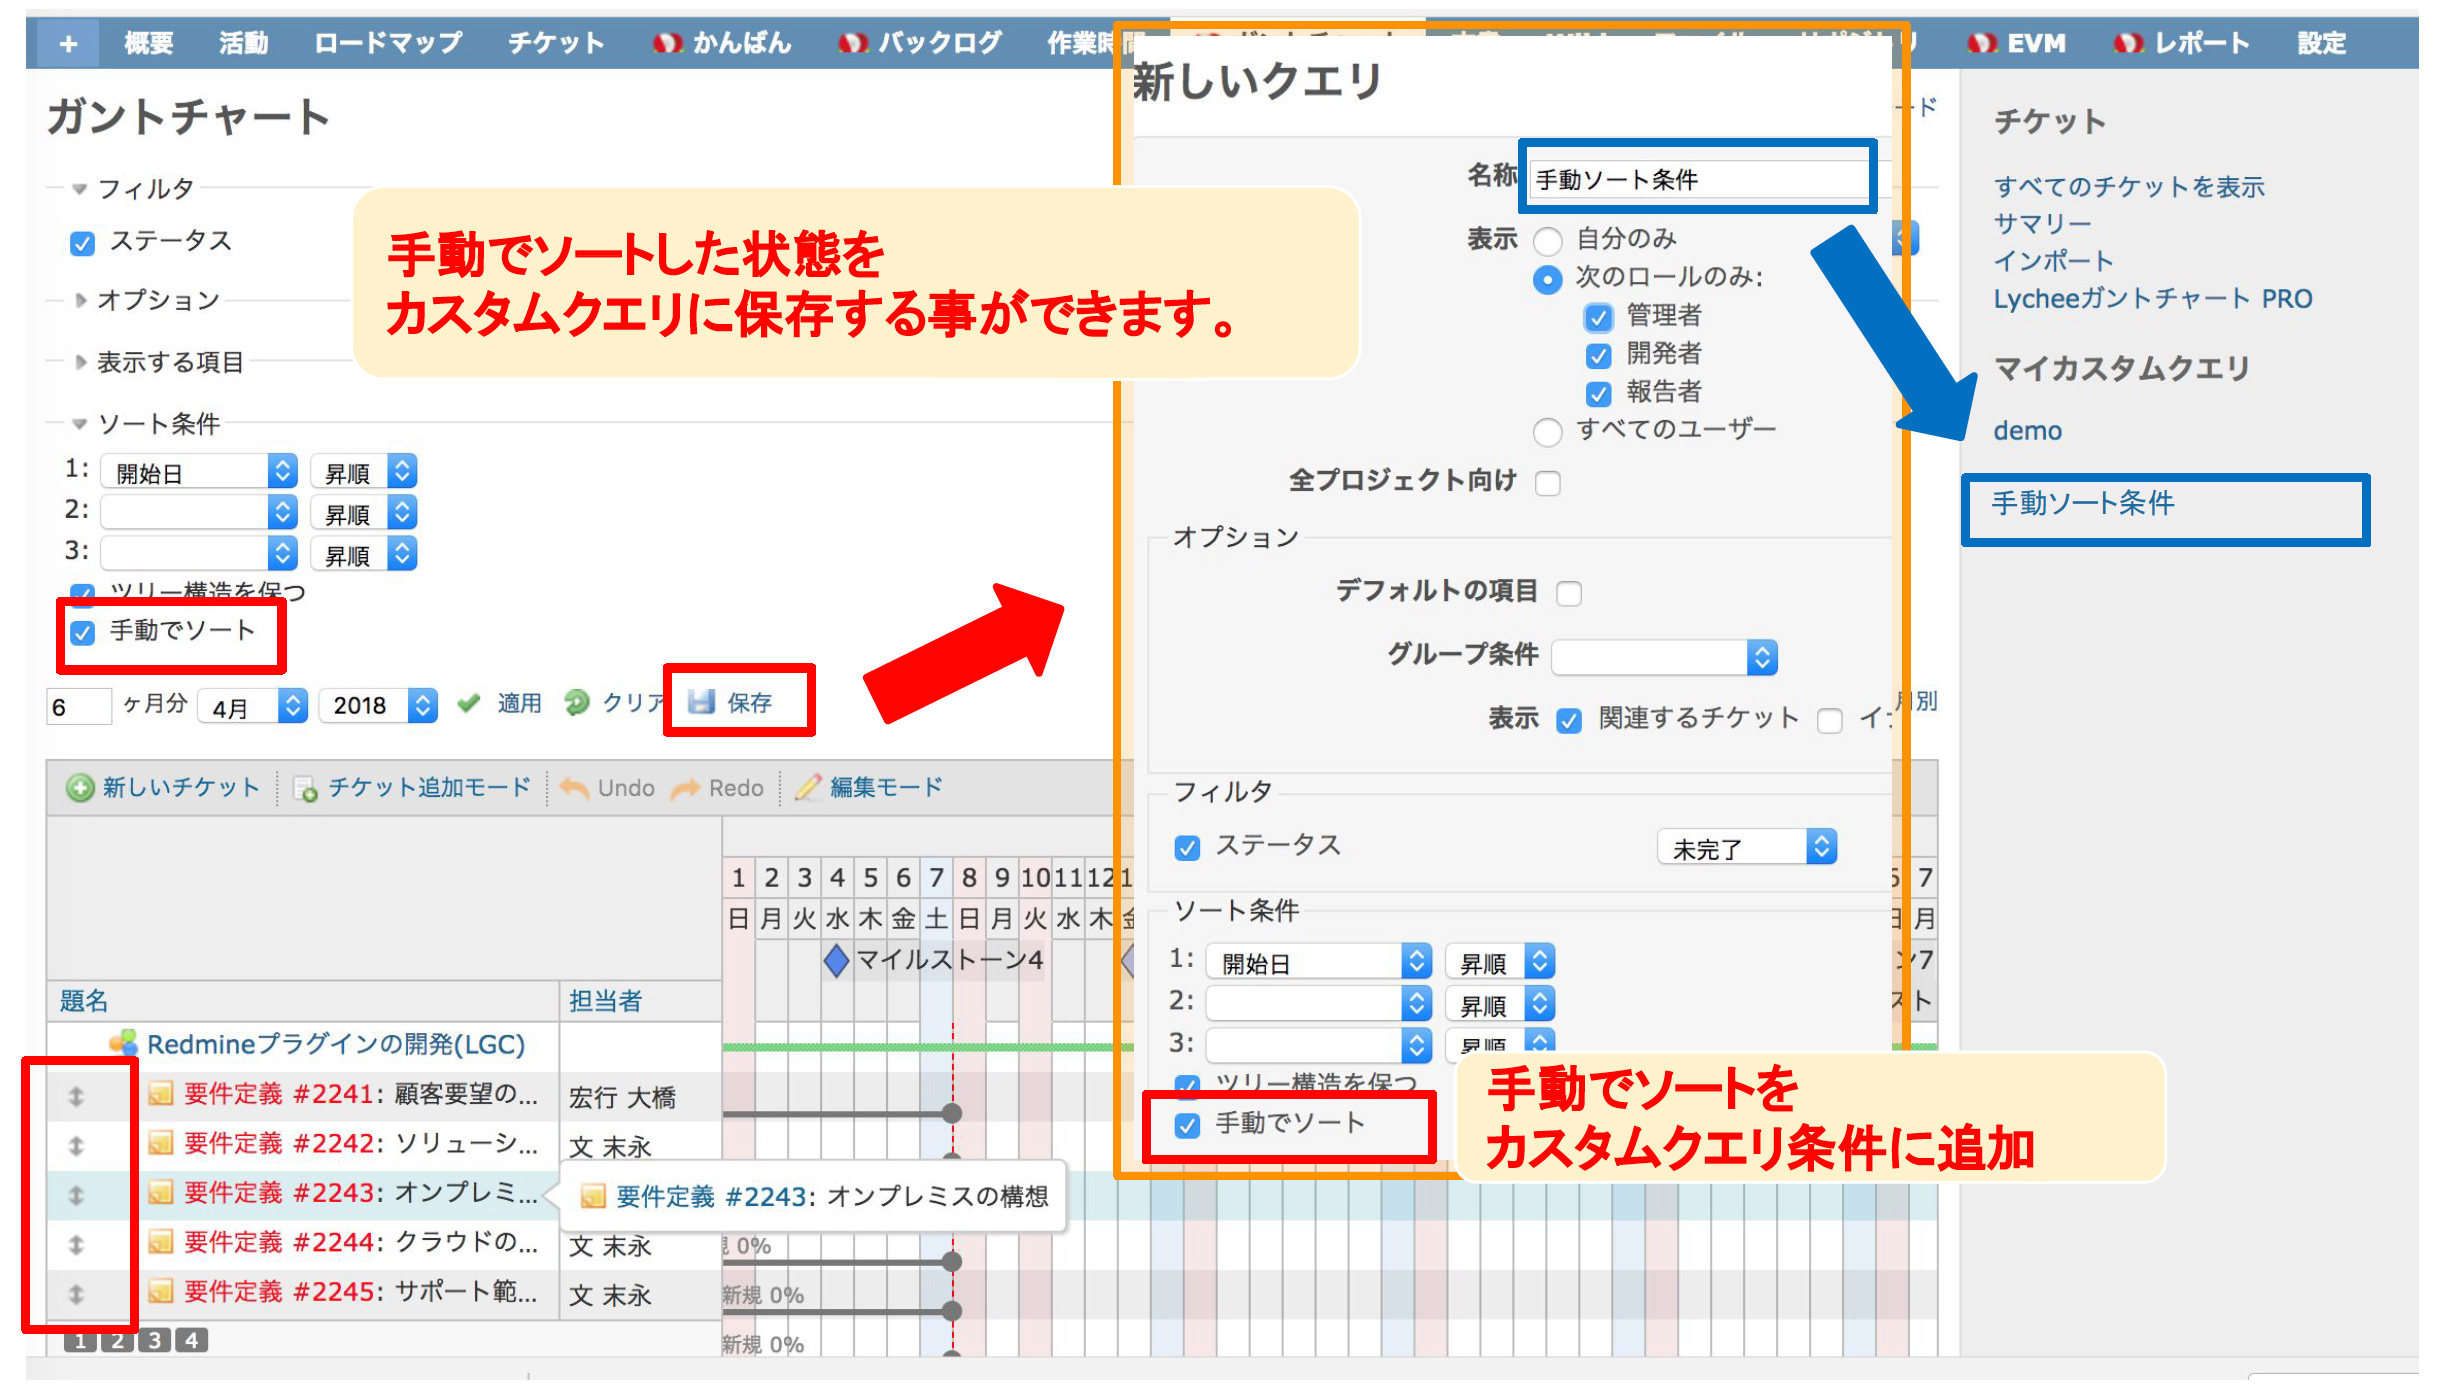Click the ticket add mode icon

tap(305, 789)
